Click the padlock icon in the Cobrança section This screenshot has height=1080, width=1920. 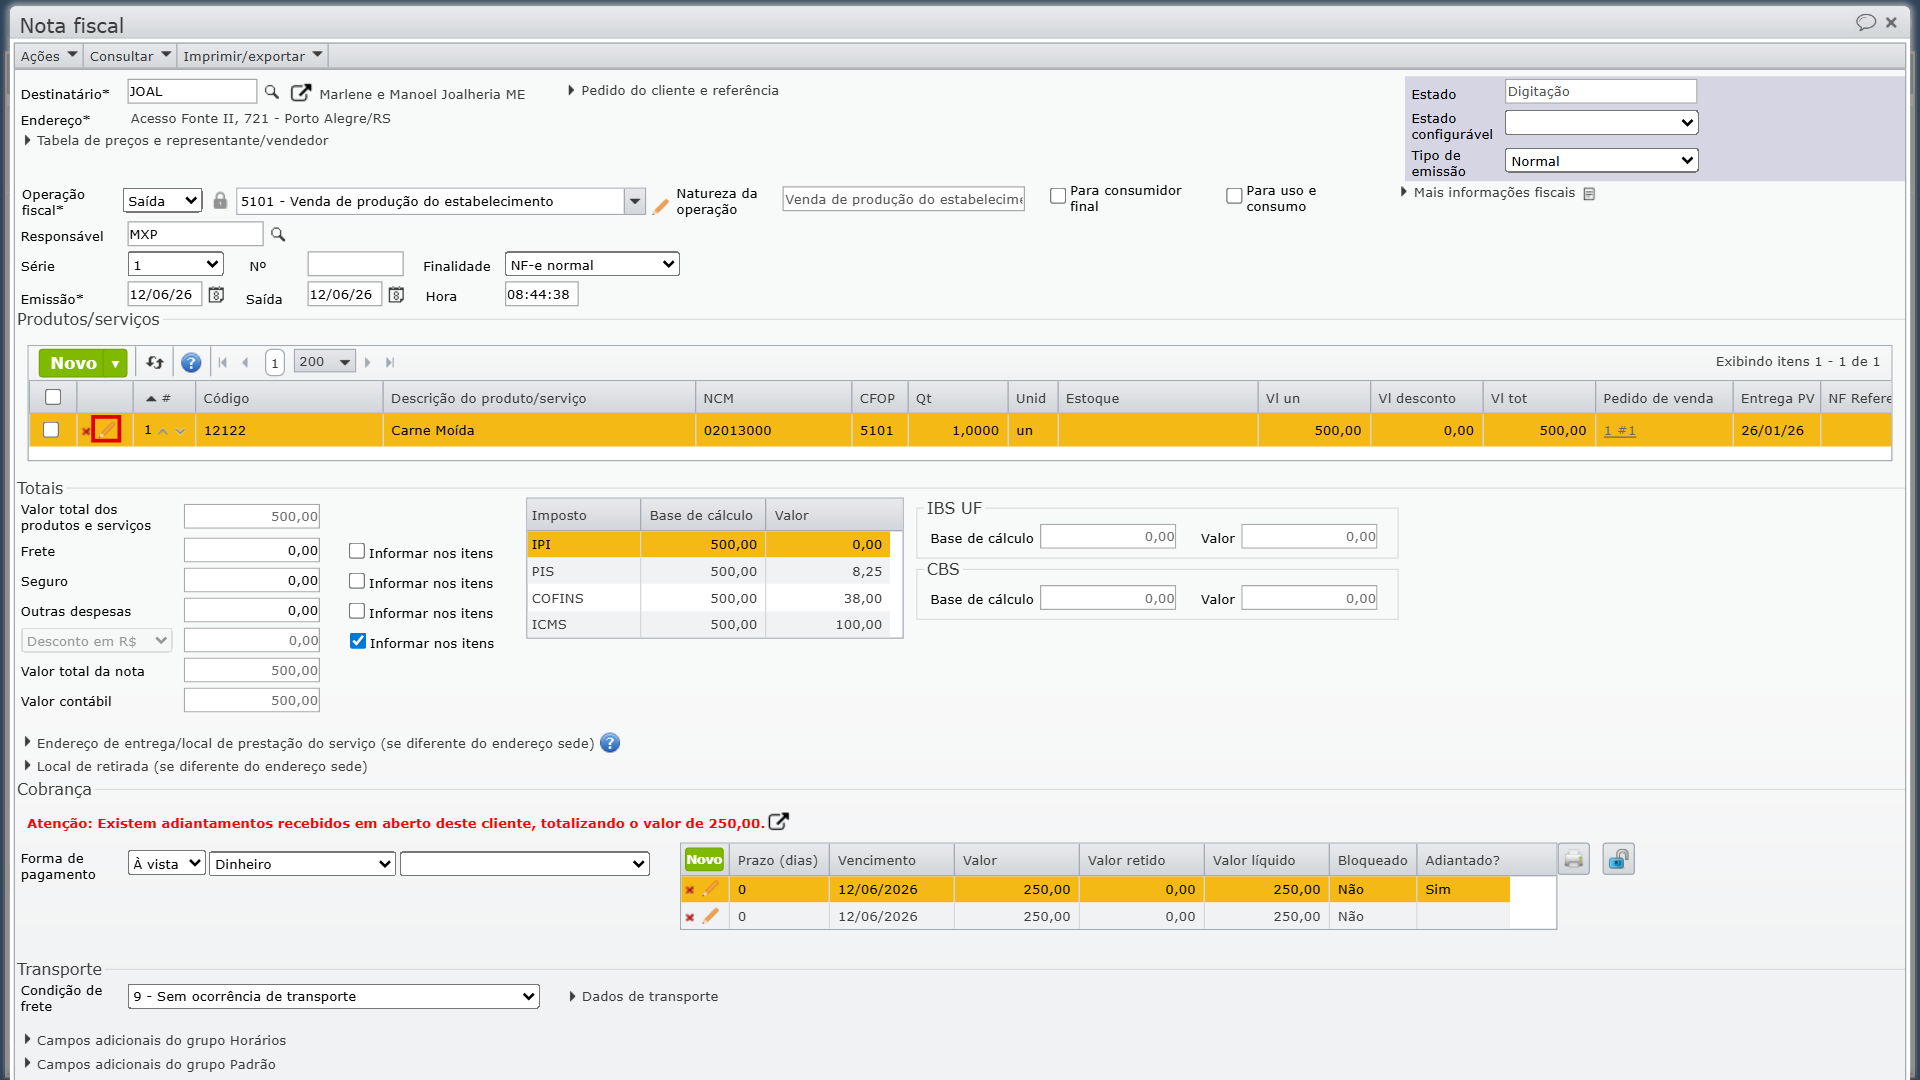tap(1618, 859)
